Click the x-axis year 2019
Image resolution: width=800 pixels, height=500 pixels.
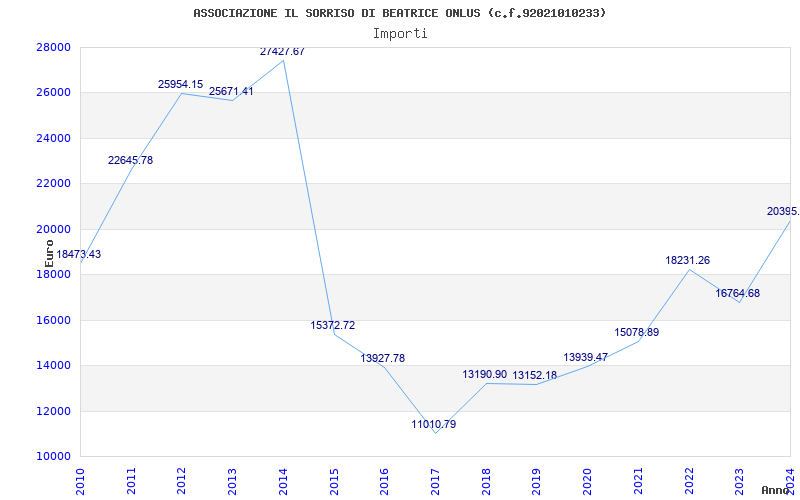[x=536, y=481]
